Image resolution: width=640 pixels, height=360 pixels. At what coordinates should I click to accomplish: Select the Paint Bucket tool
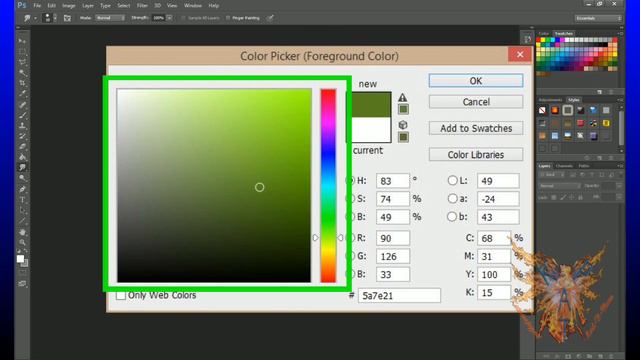[22, 157]
